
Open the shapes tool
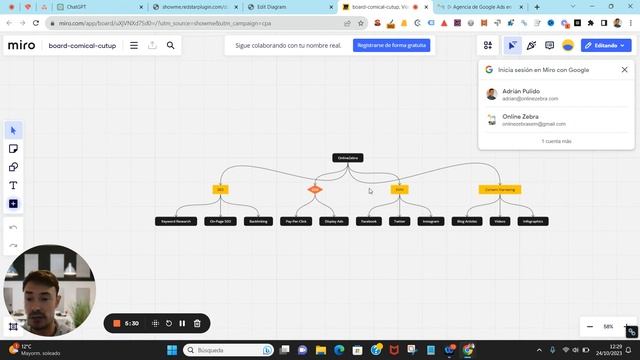point(13,167)
